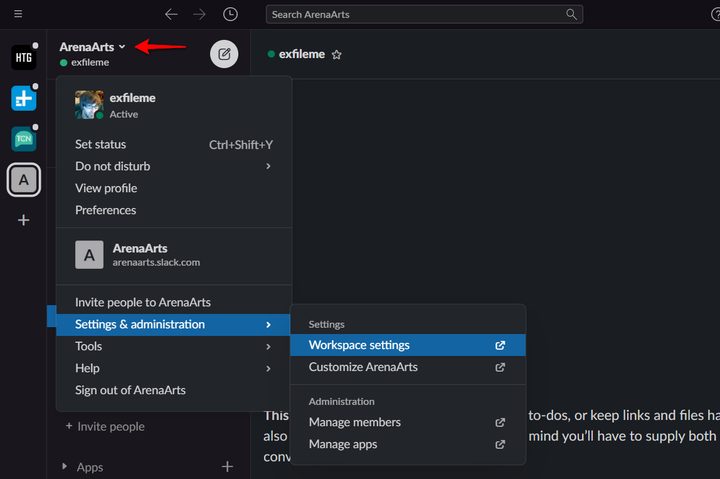The height and width of the screenshot is (479, 720).
Task: Click arenaarts.slack.com workspace URL
Action: (156, 263)
